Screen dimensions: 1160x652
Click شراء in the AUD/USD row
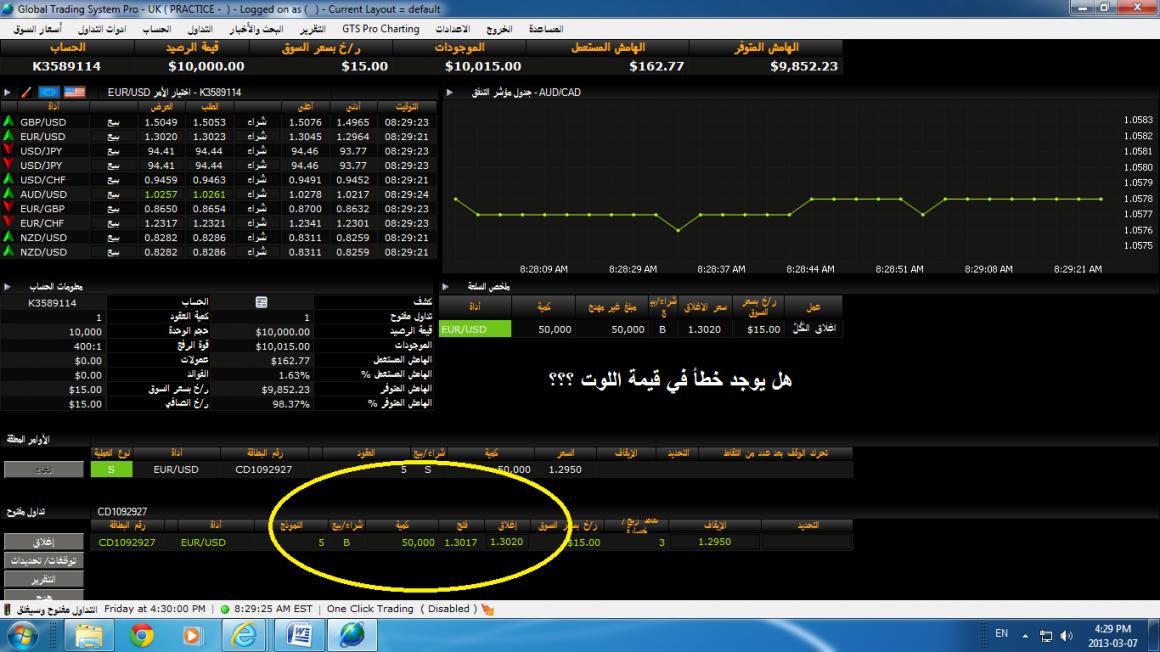click(257, 194)
